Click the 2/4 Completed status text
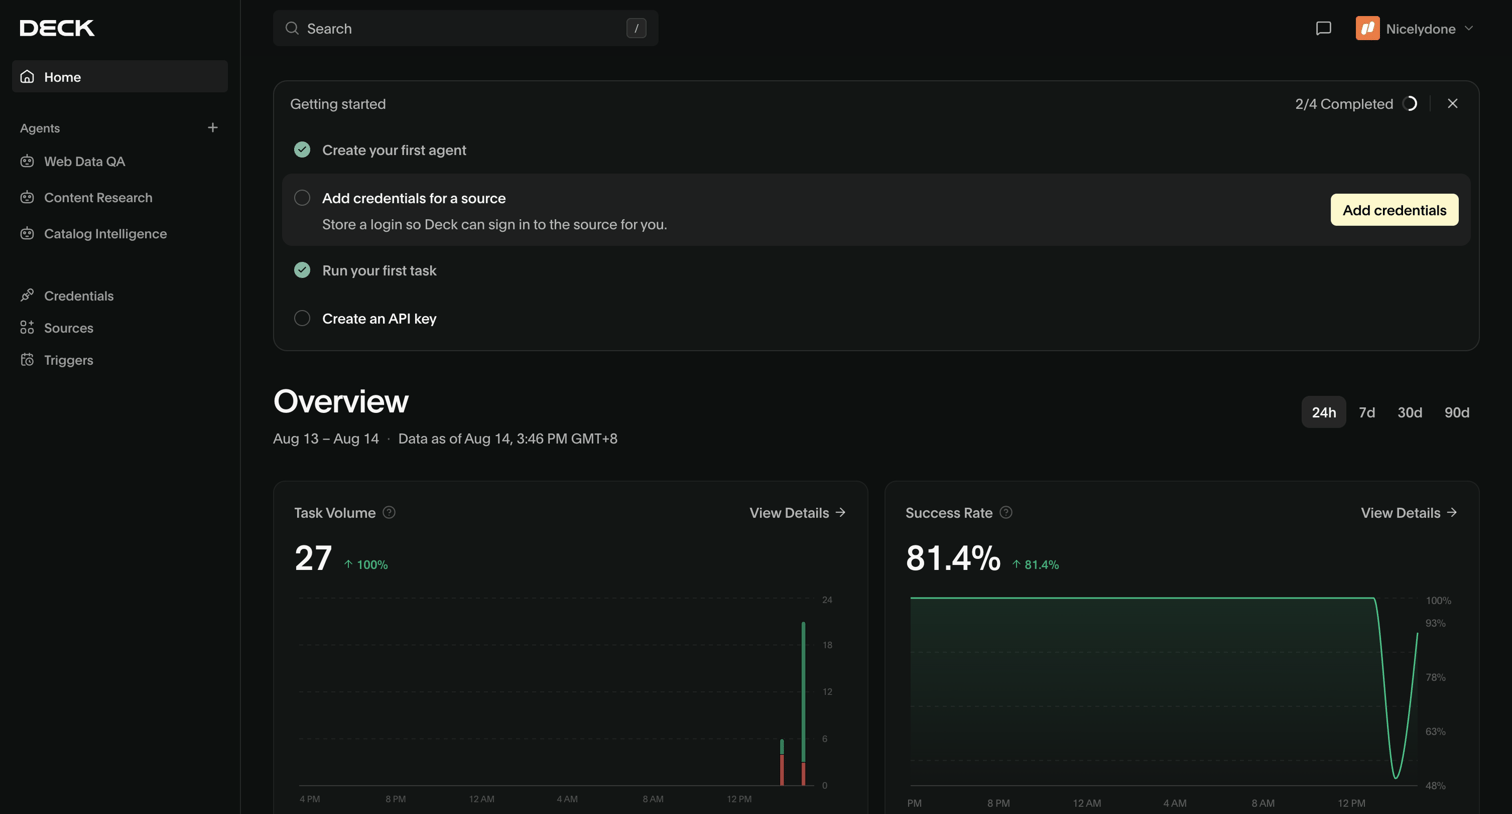The width and height of the screenshot is (1512, 814). click(1344, 104)
